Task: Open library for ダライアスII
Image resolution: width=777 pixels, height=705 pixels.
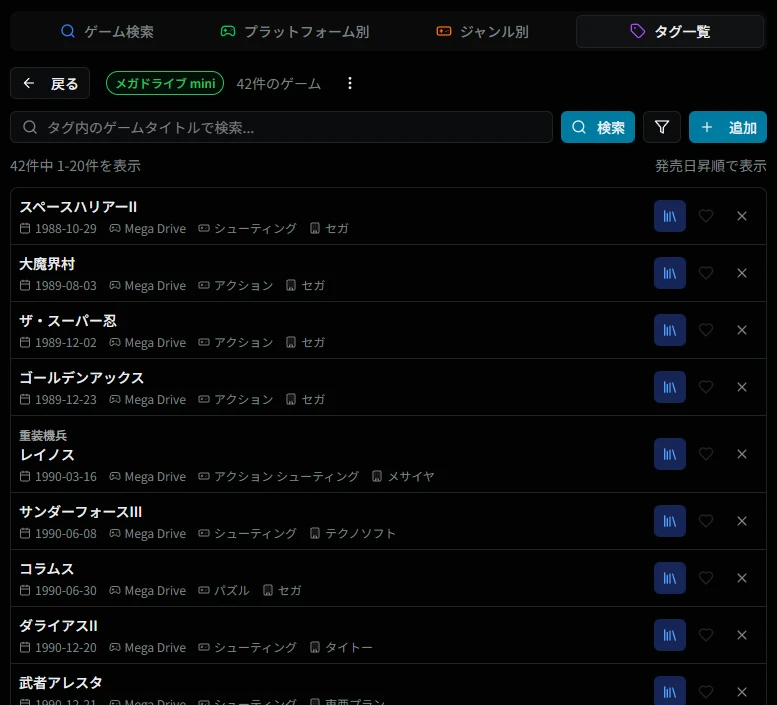Action: point(669,635)
